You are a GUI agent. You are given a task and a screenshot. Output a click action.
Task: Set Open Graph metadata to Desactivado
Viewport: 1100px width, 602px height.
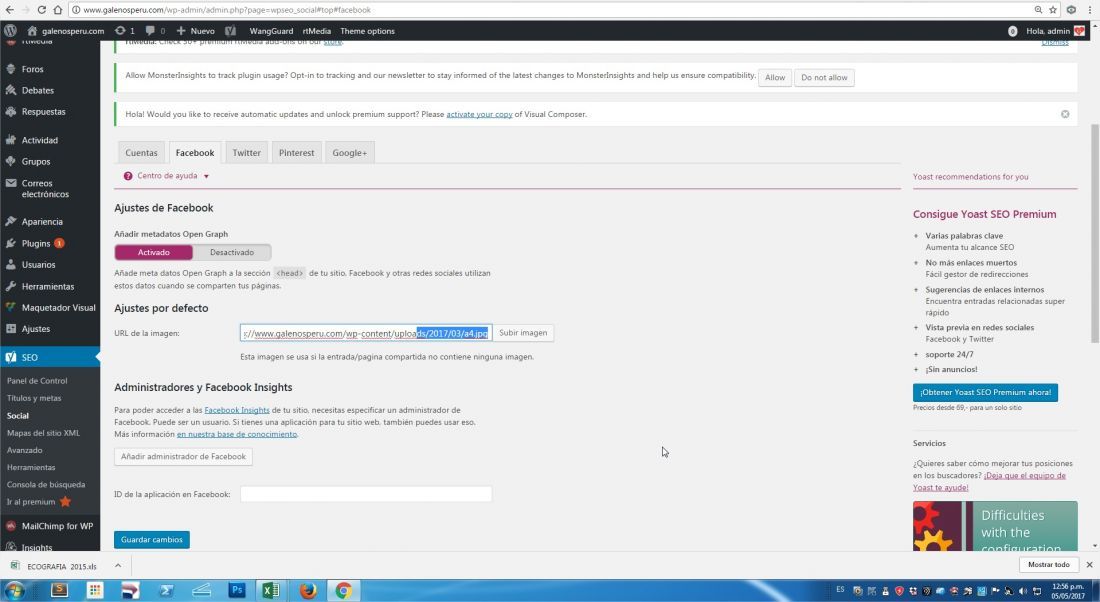[x=232, y=252]
